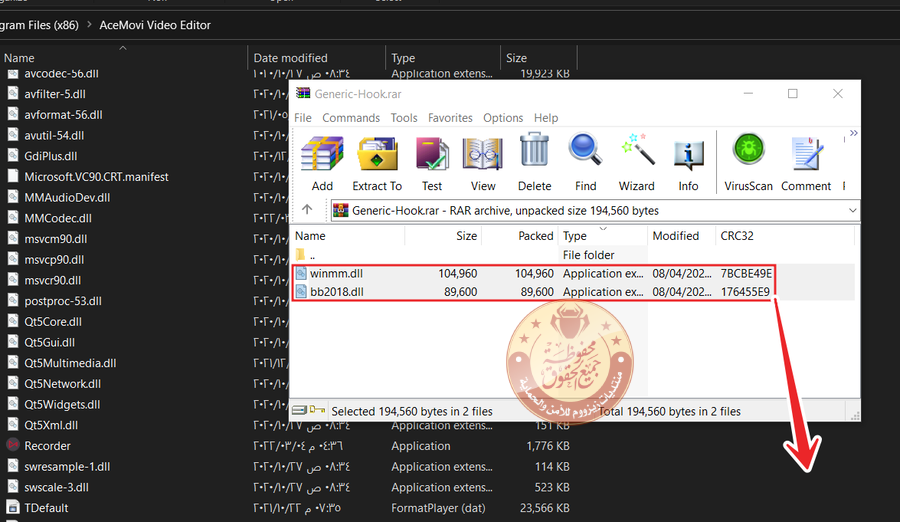Select Qt5Core.dll in Explorer
The width and height of the screenshot is (900, 522).
coord(53,322)
